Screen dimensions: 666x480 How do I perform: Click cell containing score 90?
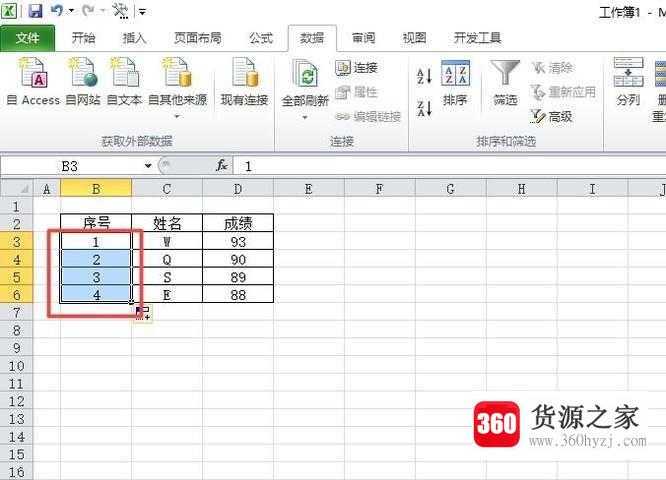pos(238,260)
